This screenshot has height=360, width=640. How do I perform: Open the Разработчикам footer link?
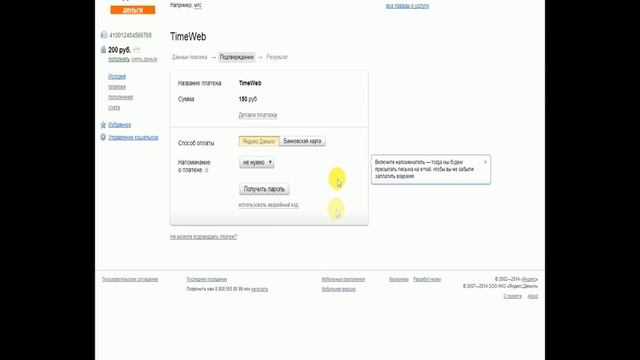point(427,279)
